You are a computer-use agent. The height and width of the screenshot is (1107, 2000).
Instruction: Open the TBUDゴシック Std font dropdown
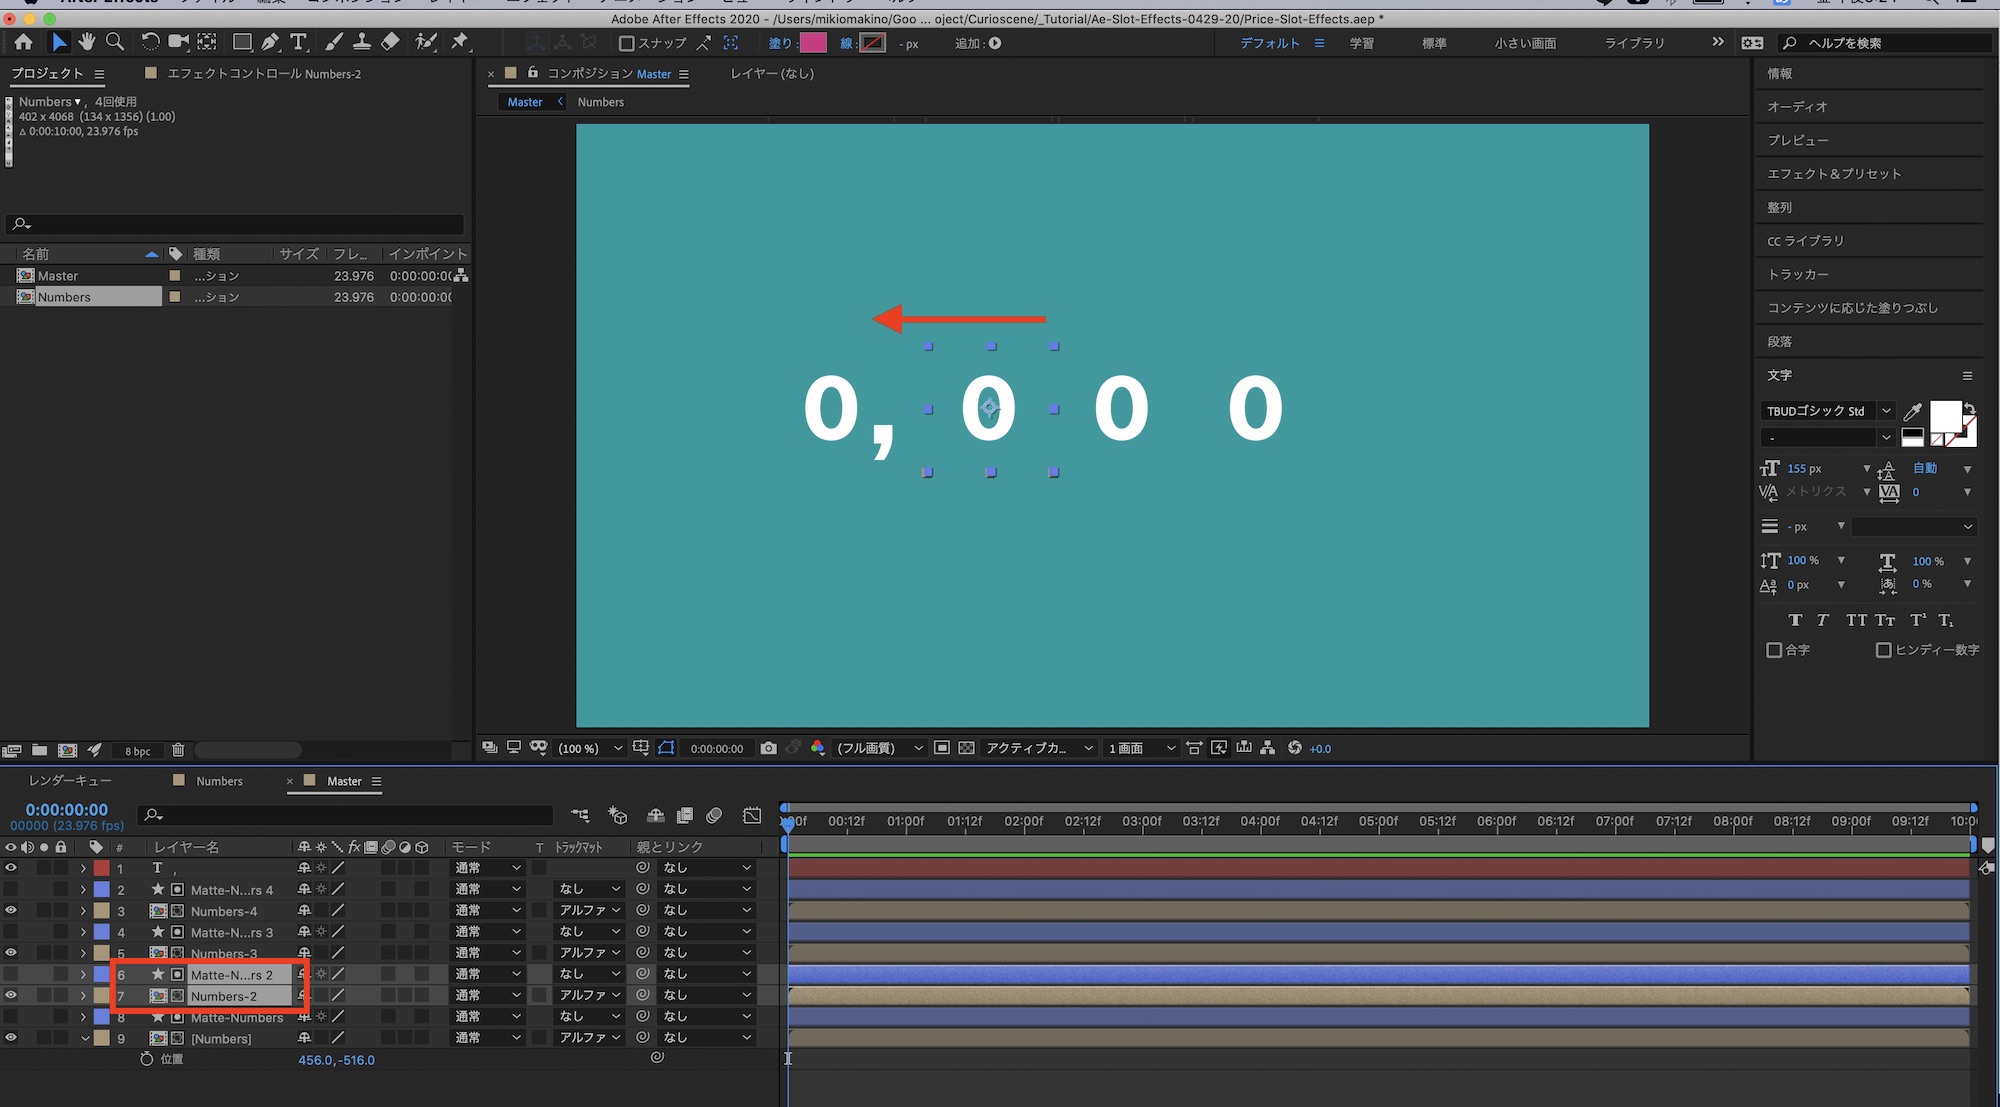[x=1885, y=411]
